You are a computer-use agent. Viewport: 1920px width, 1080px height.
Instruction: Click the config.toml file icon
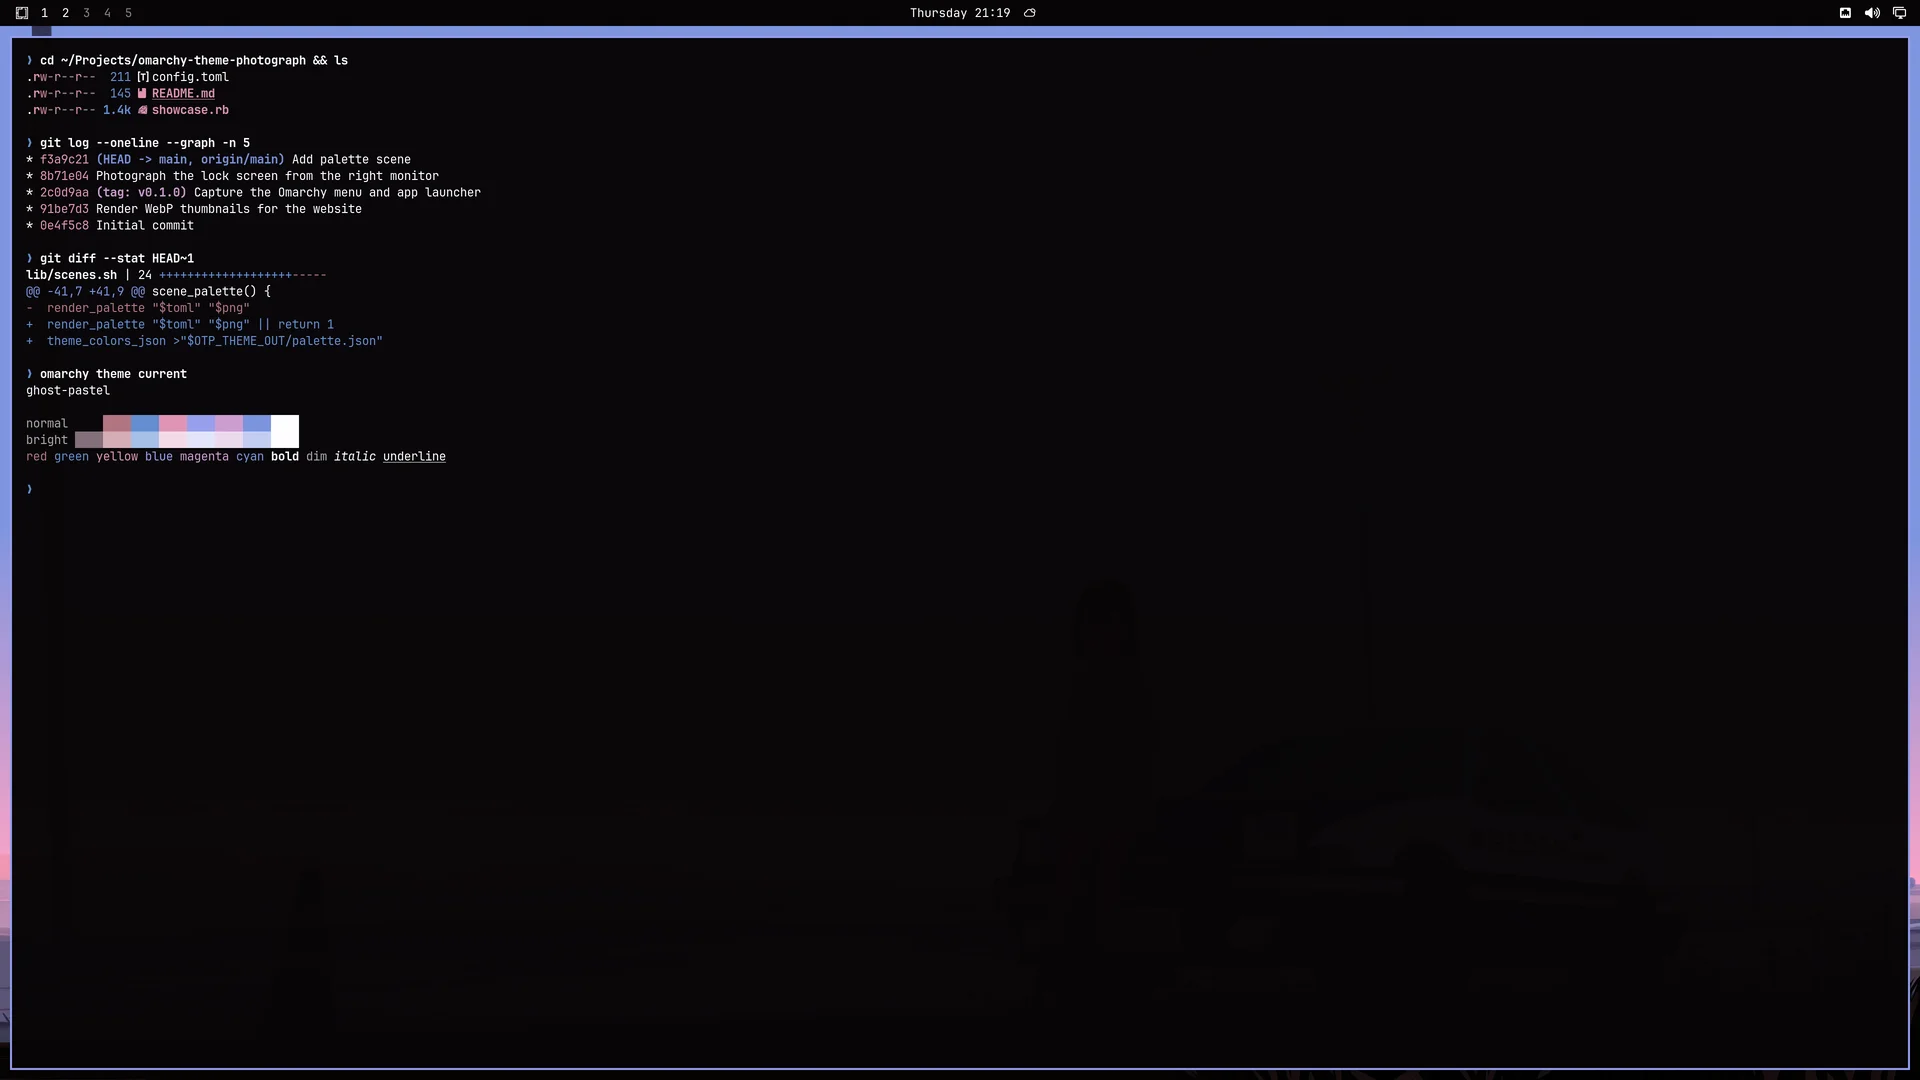tap(143, 77)
